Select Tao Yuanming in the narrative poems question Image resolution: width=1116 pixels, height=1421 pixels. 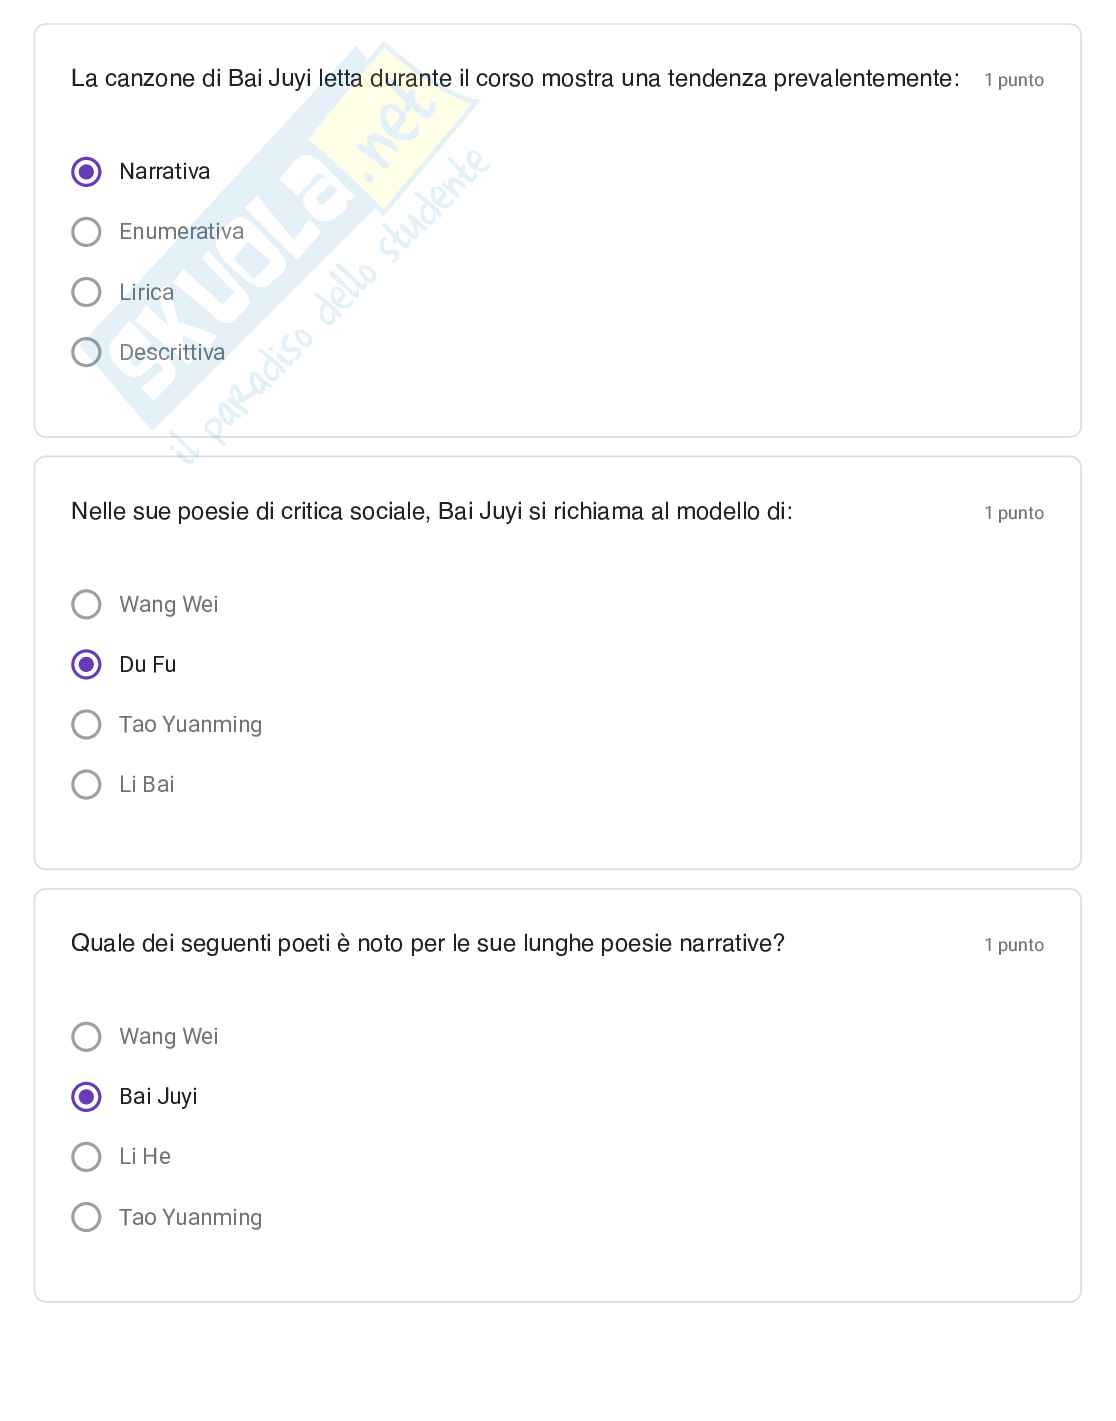87,1217
